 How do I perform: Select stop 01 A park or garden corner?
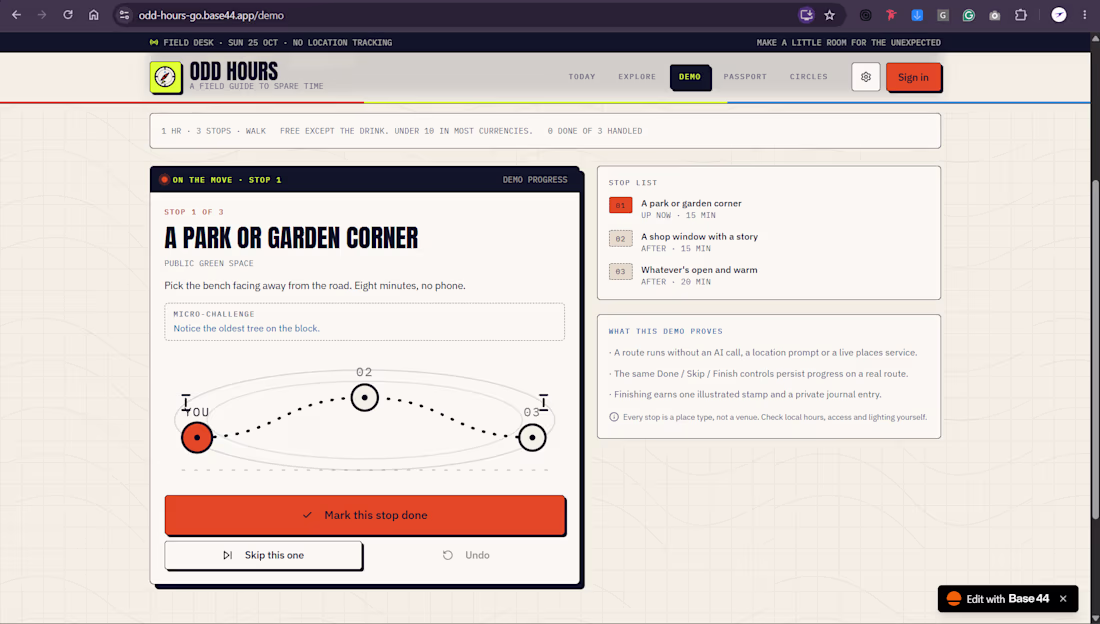(x=769, y=208)
